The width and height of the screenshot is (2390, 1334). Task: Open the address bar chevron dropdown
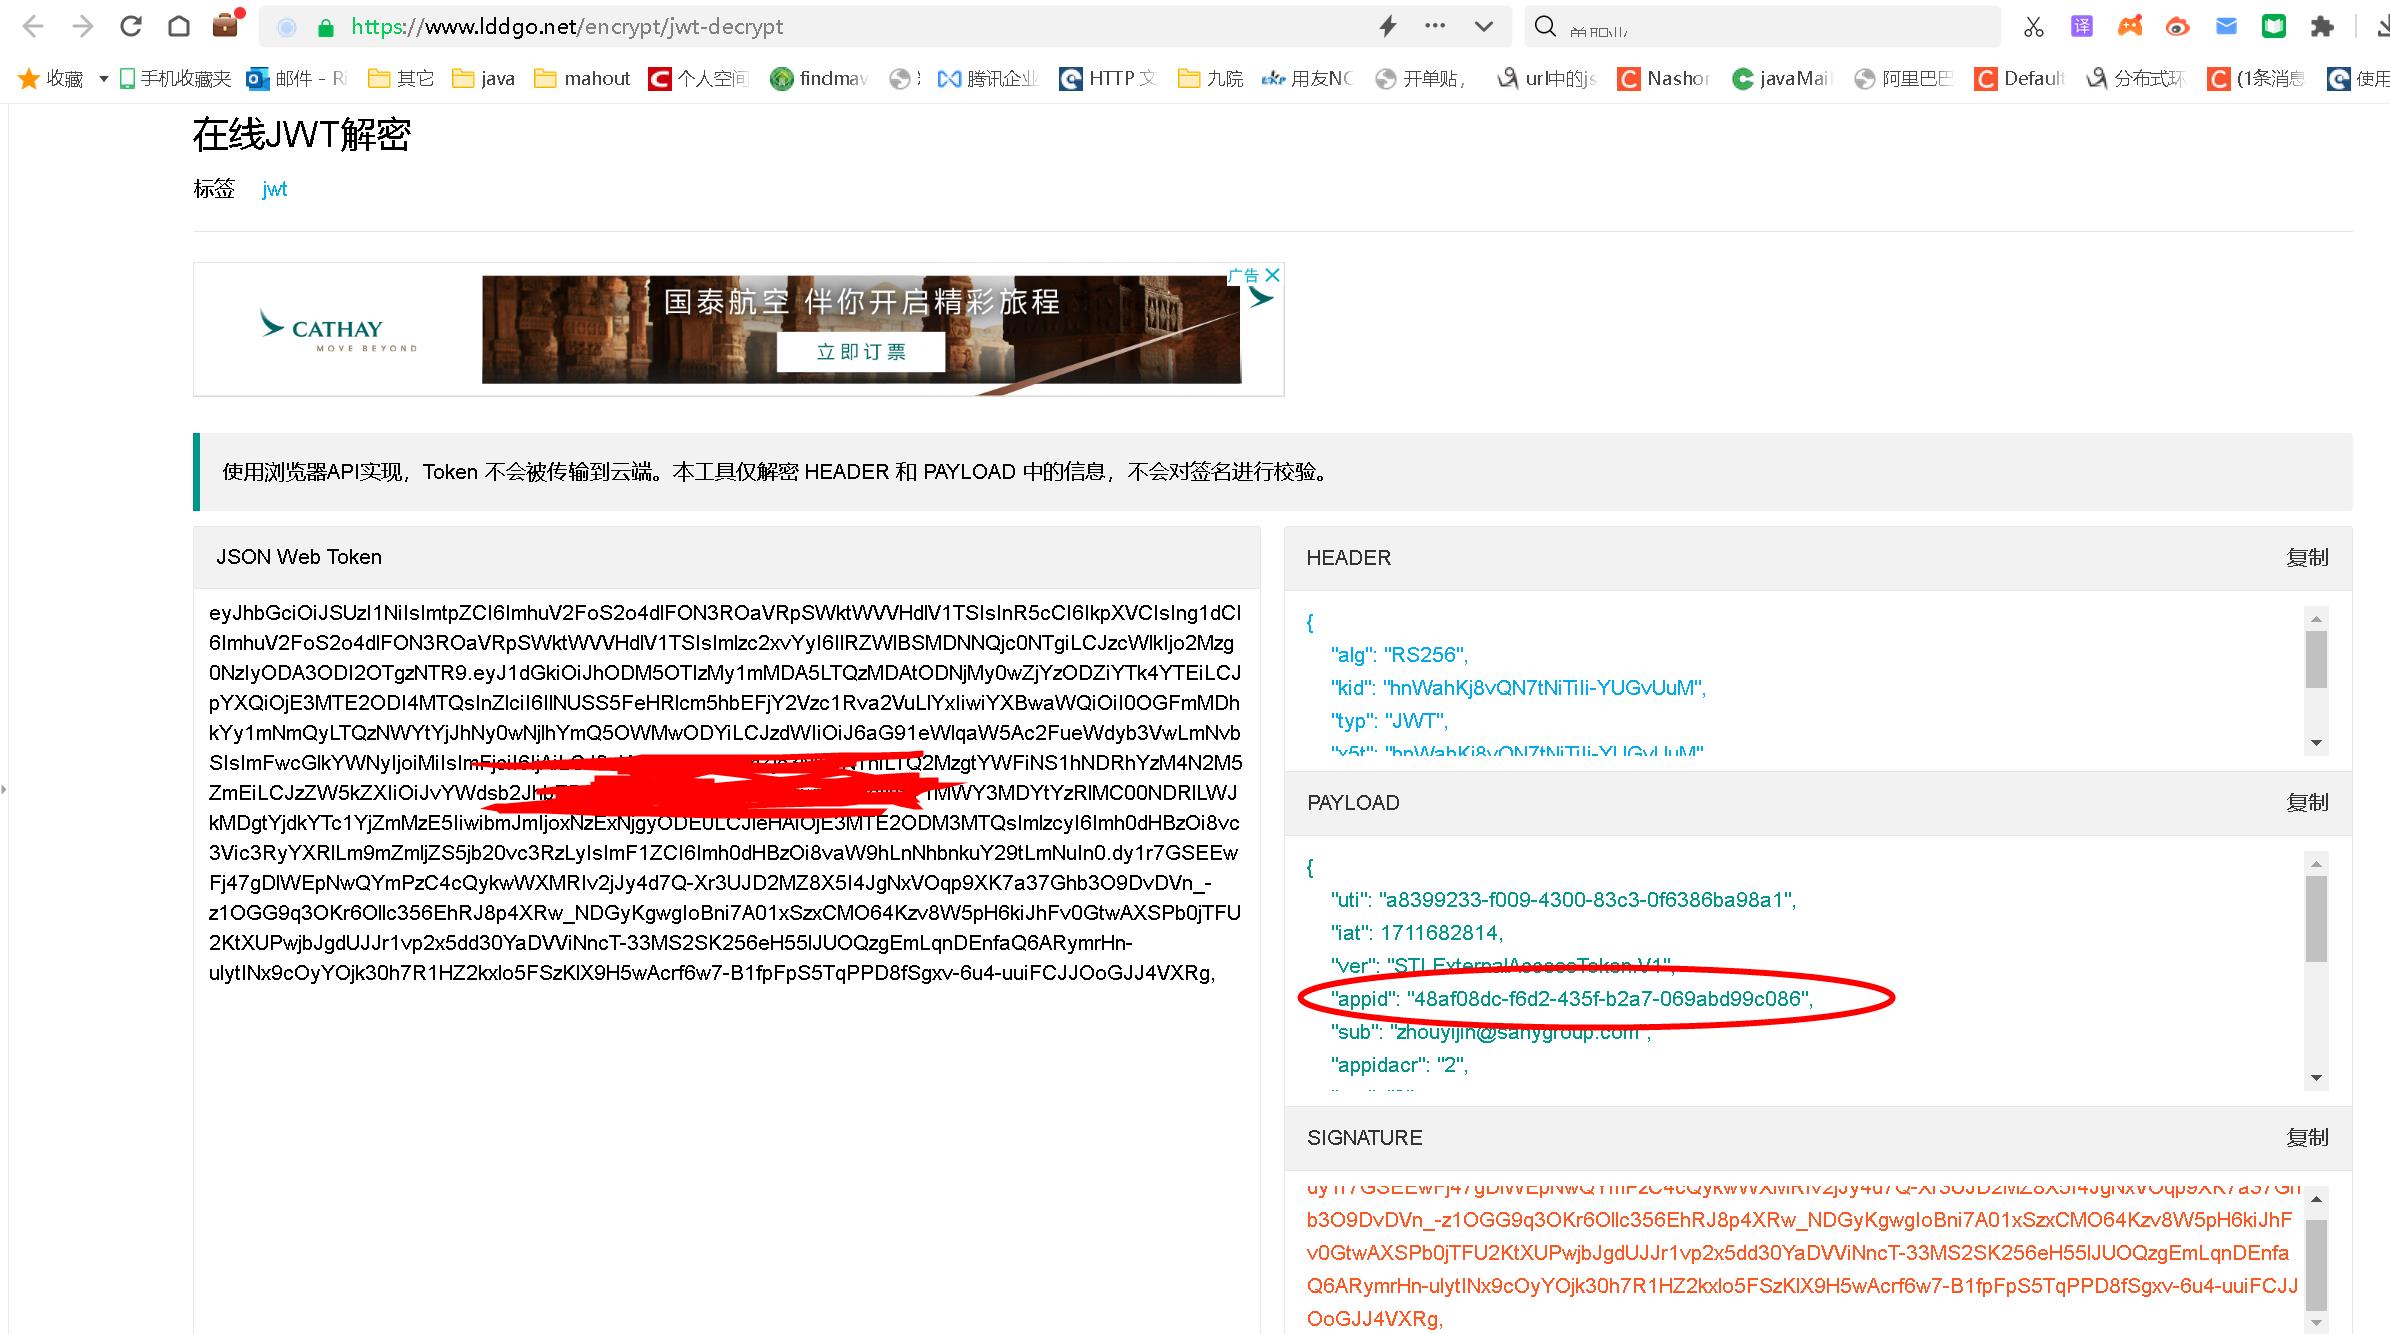[x=1481, y=27]
